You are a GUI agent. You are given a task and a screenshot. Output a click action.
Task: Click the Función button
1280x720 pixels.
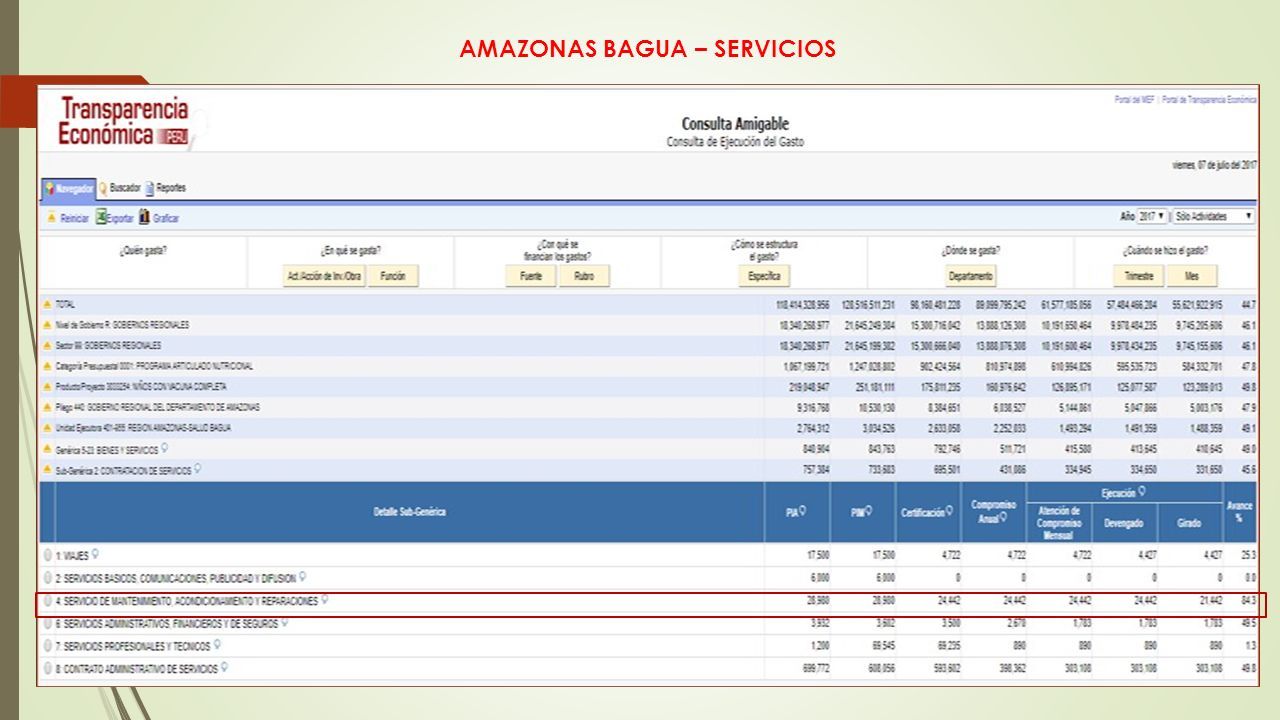393,276
